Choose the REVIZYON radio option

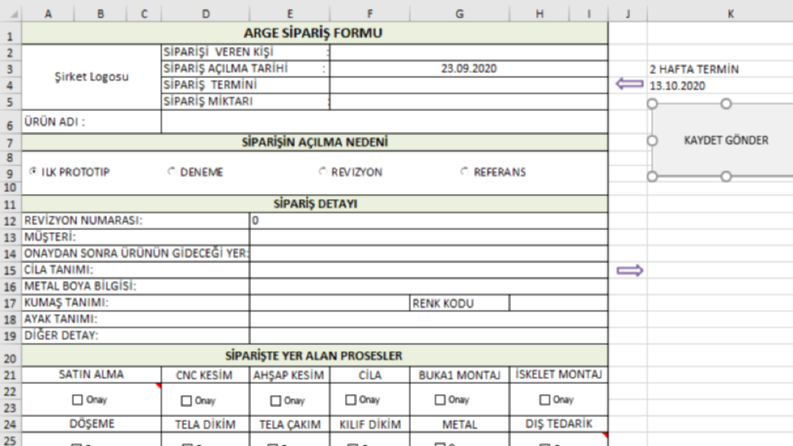[x=322, y=172]
